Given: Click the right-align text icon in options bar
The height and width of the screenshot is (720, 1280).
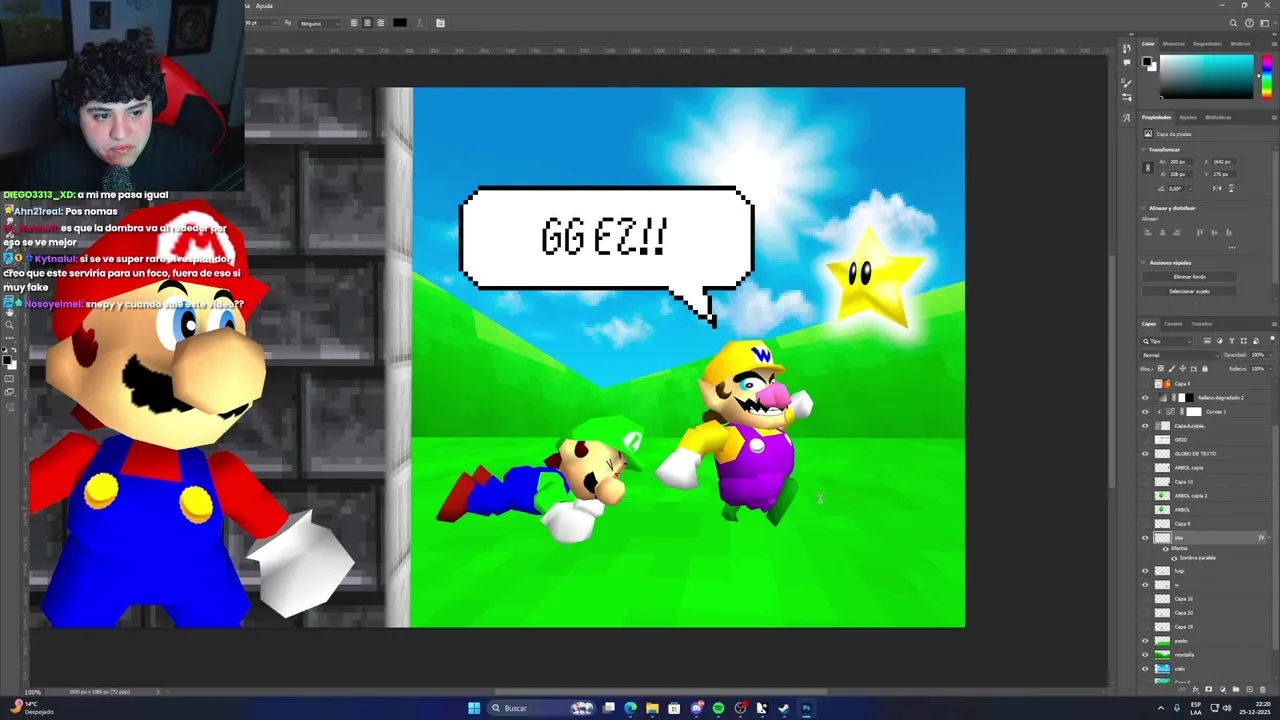Looking at the screenshot, I should 380,23.
